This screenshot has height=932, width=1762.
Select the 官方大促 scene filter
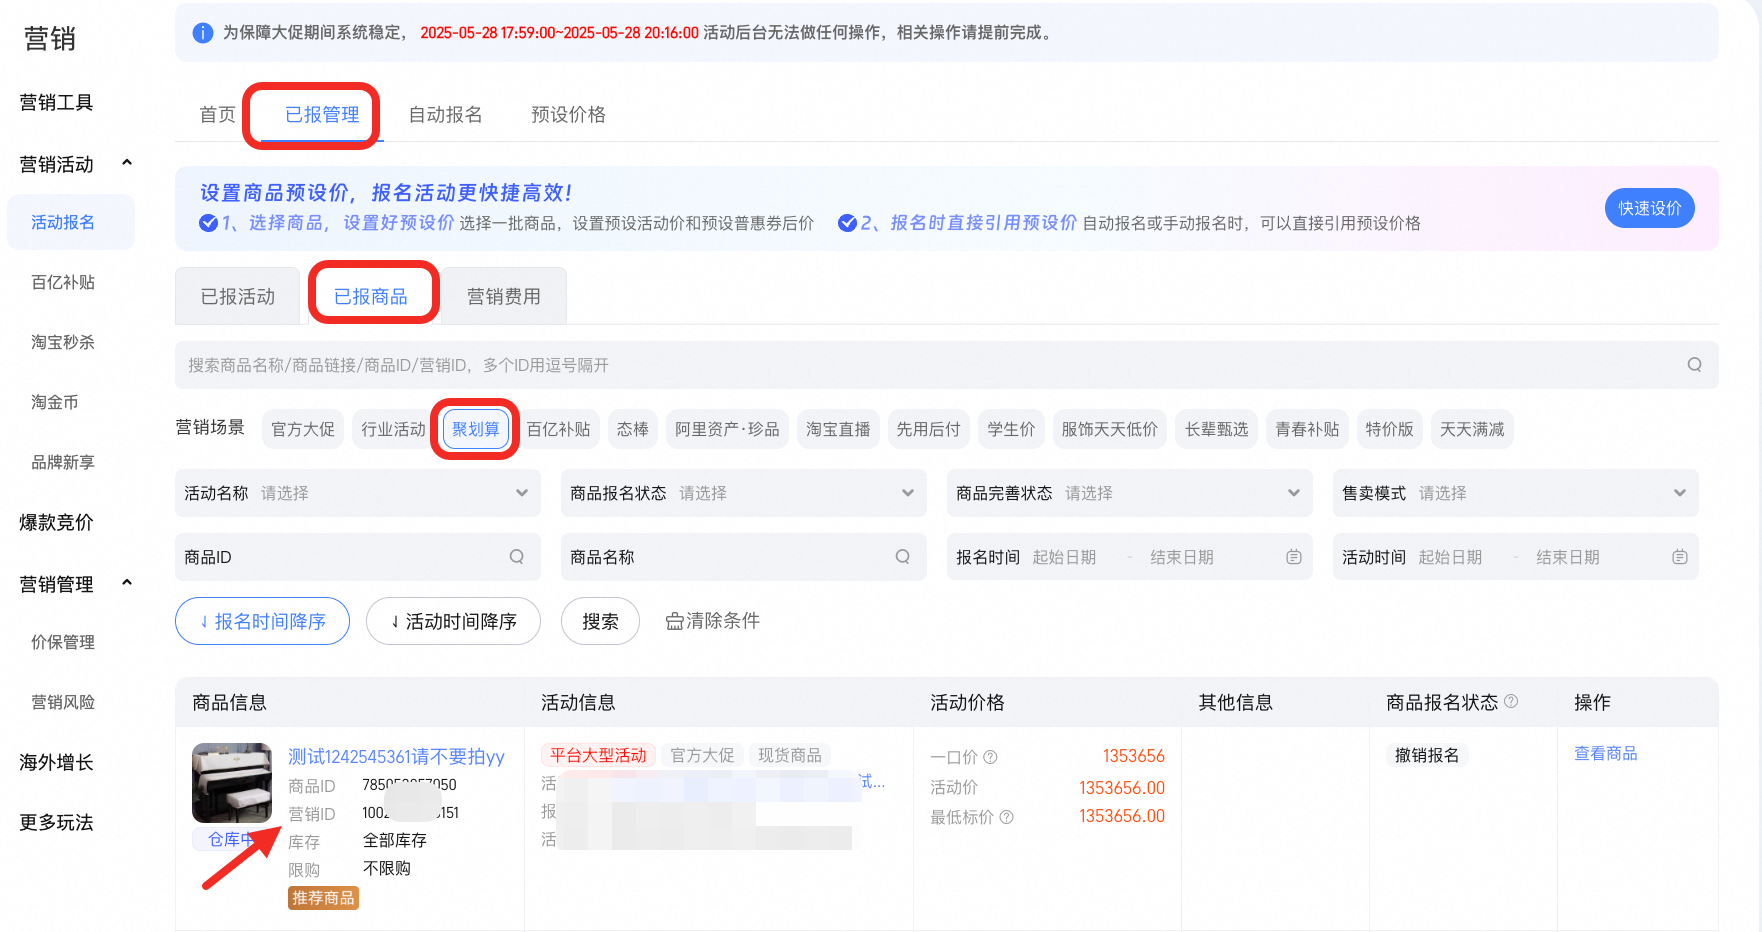coord(303,429)
